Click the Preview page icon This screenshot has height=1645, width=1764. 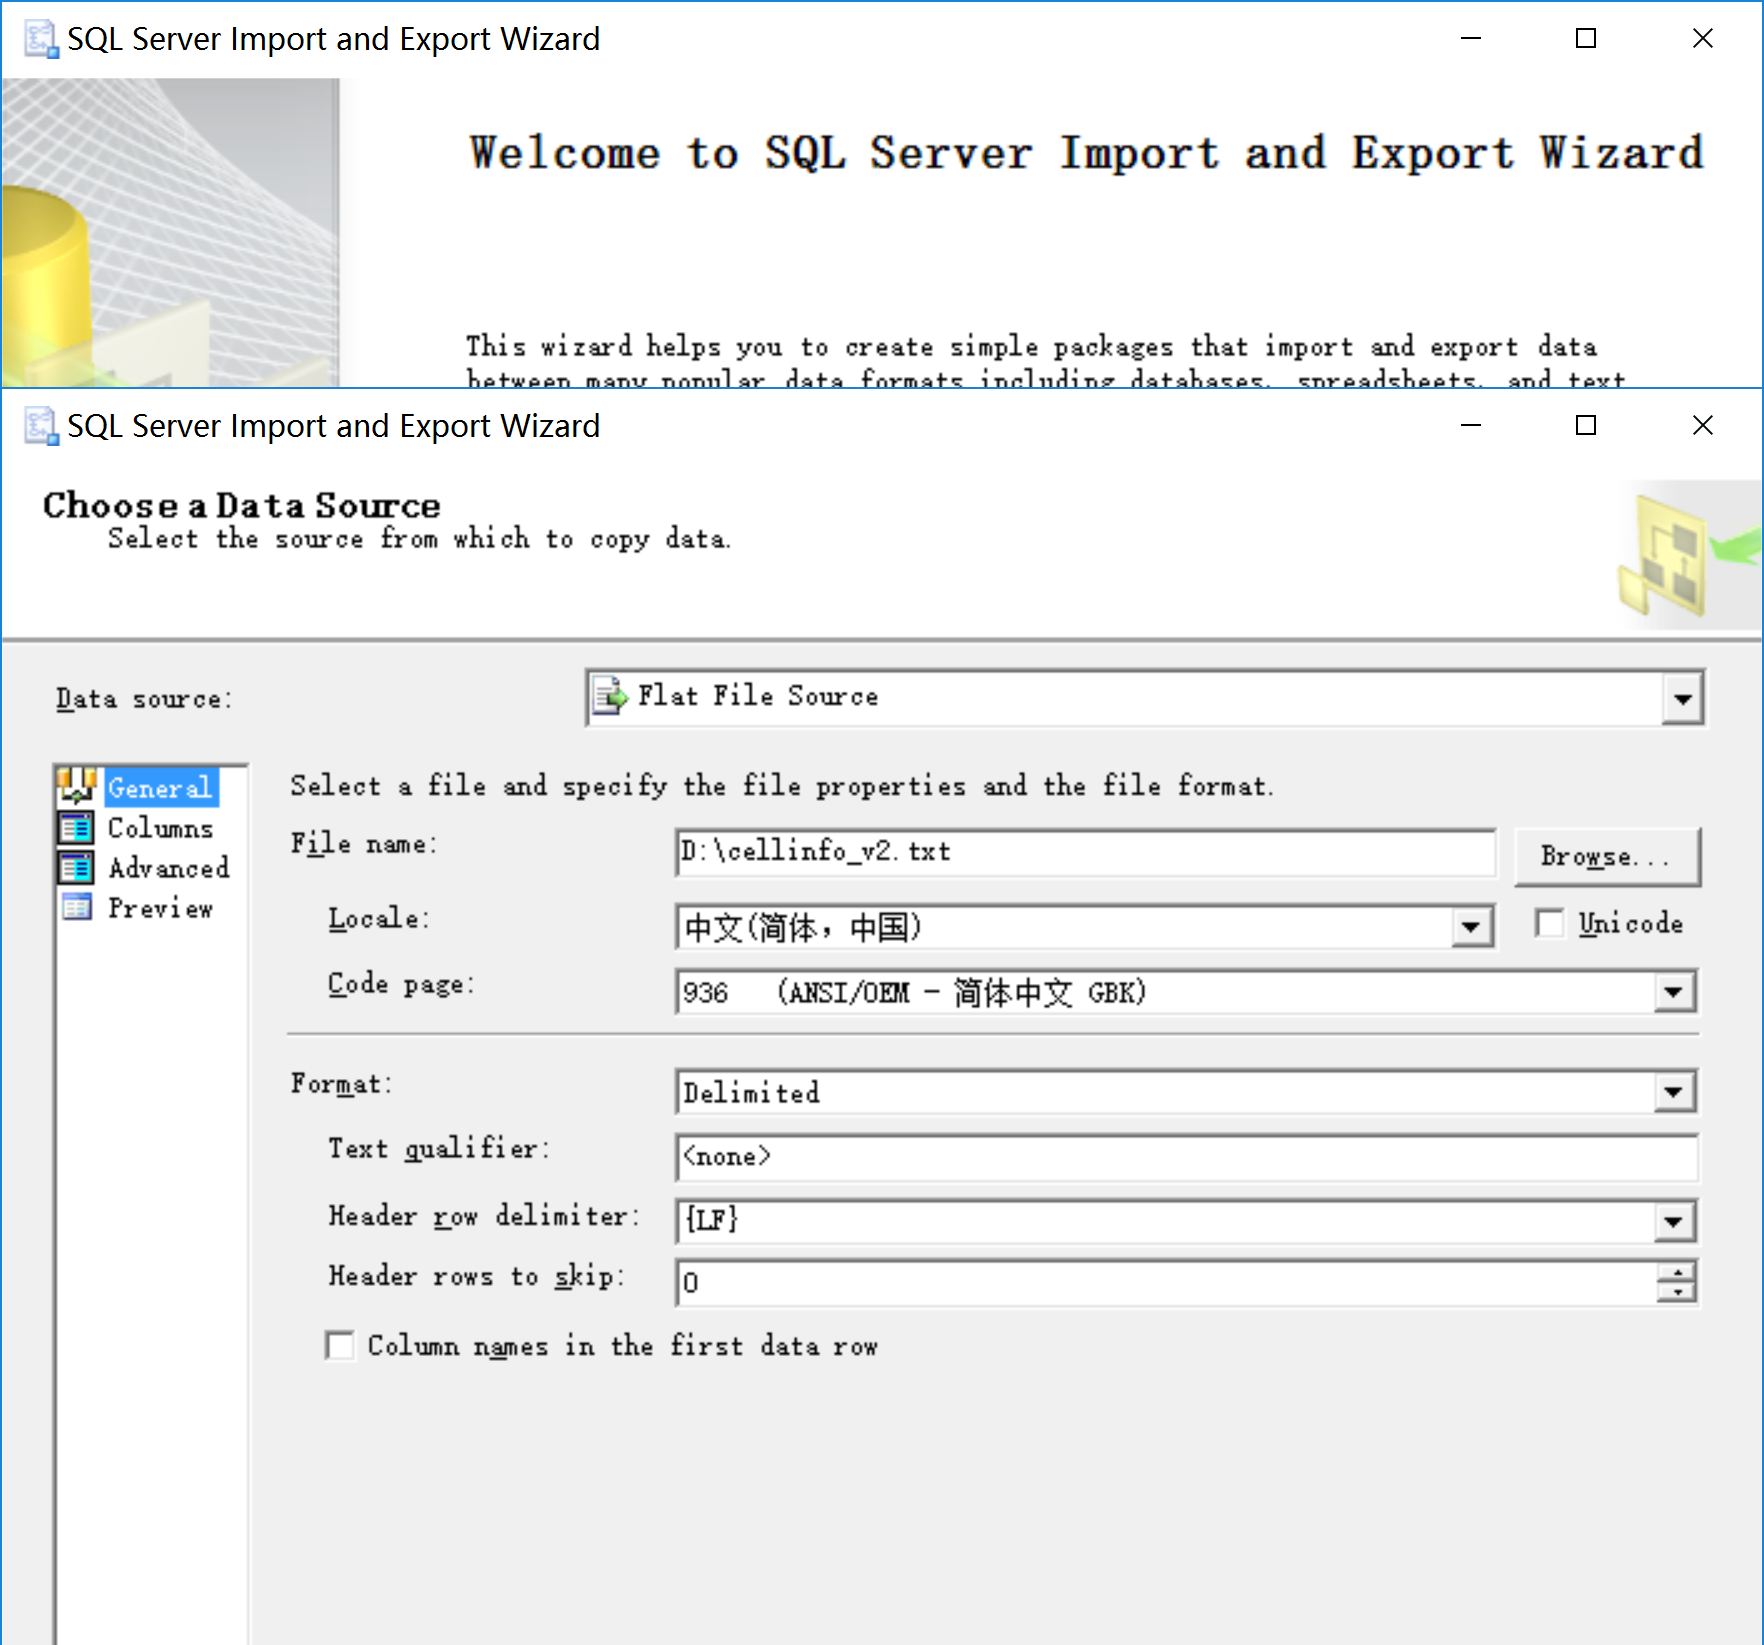77,908
